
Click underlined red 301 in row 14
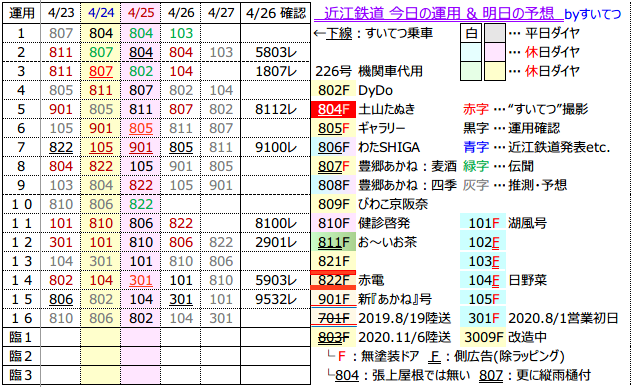140,280
